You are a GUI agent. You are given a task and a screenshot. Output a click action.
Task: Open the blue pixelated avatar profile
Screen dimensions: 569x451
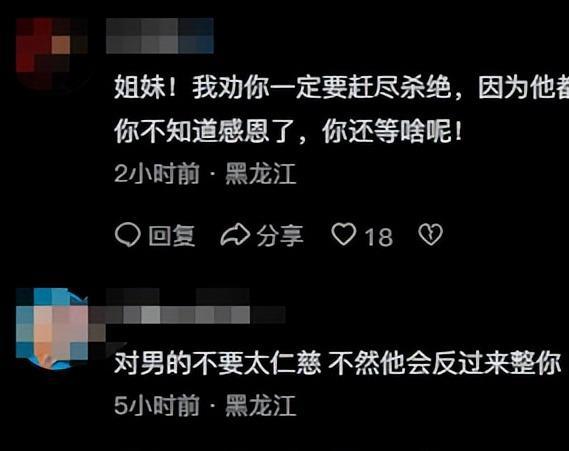52,328
